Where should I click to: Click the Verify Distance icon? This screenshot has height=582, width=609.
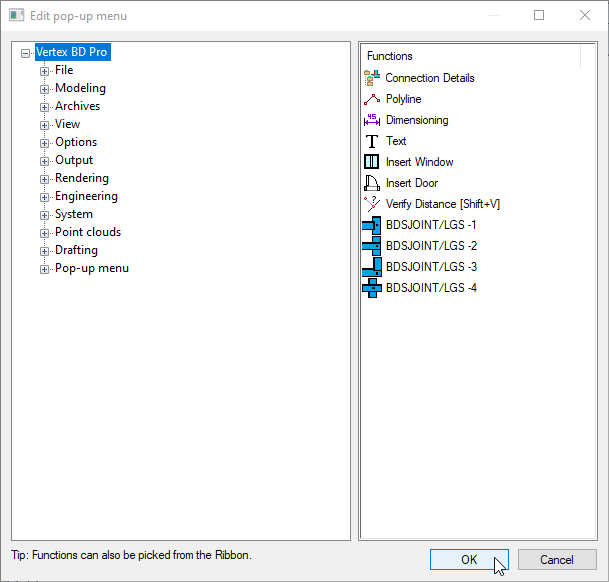pos(372,204)
